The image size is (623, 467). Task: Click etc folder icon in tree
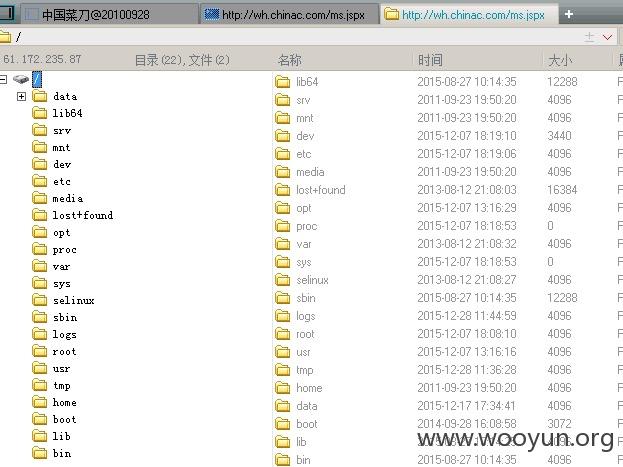[40, 181]
